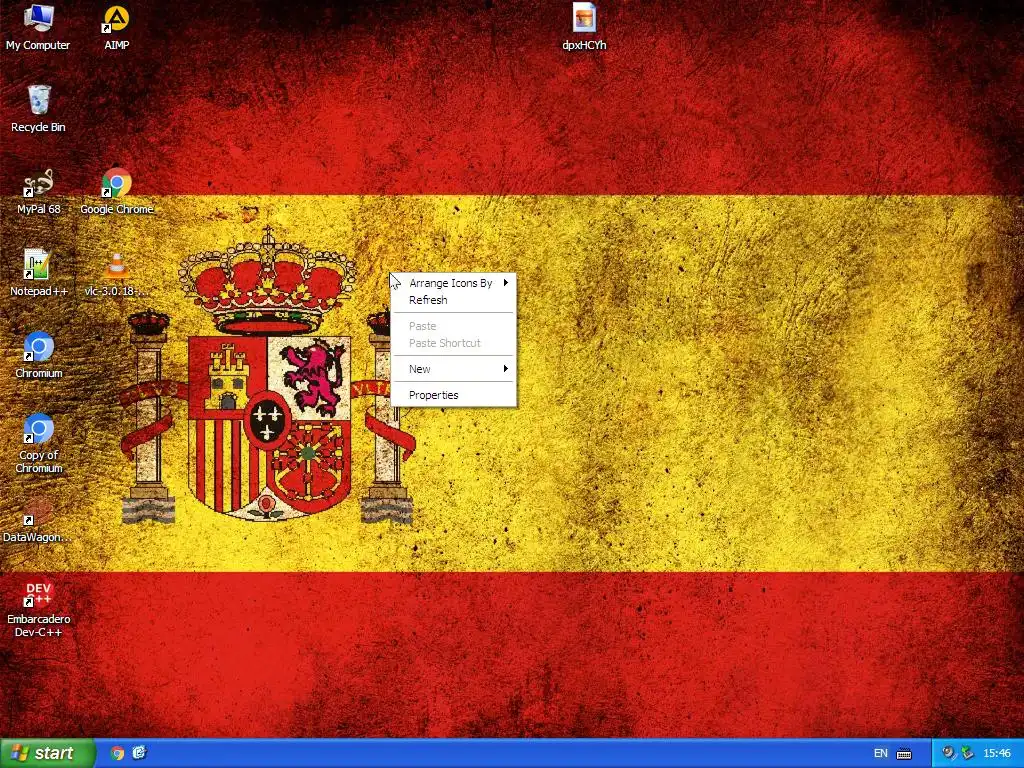Click the 15:46 taskbar clock

tap(997, 754)
